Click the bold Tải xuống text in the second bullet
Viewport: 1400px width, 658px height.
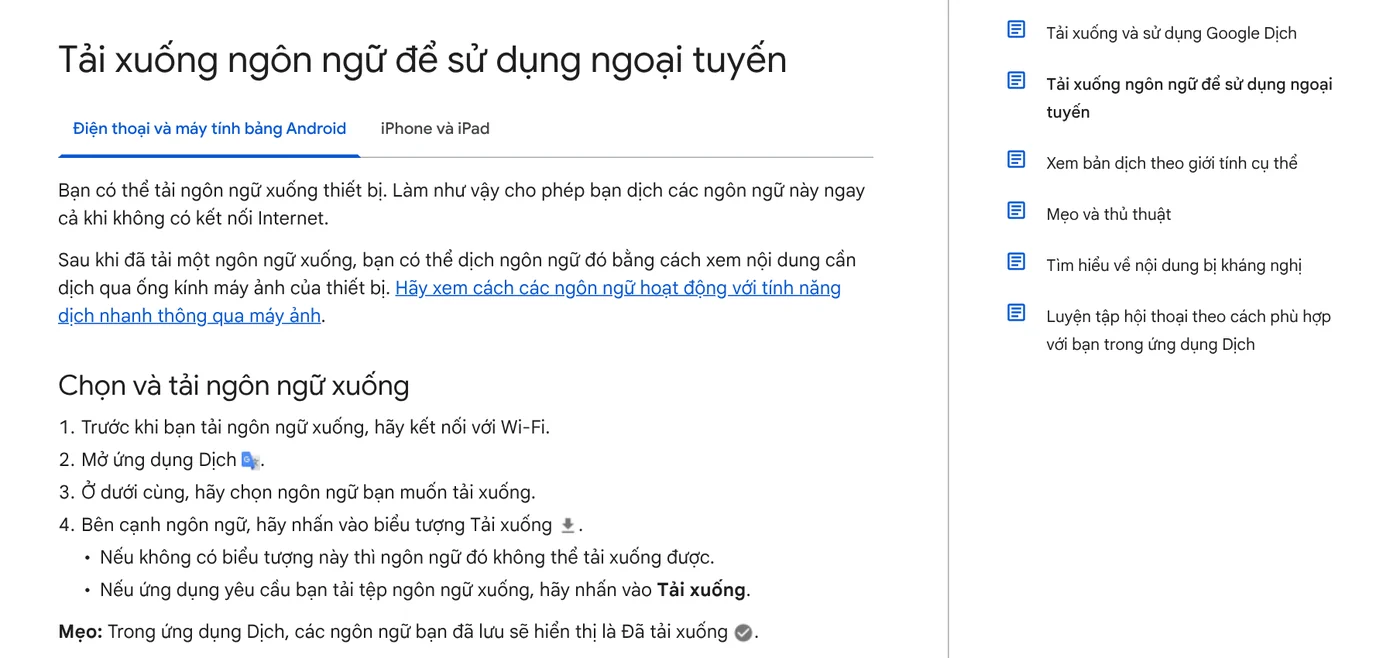701,590
